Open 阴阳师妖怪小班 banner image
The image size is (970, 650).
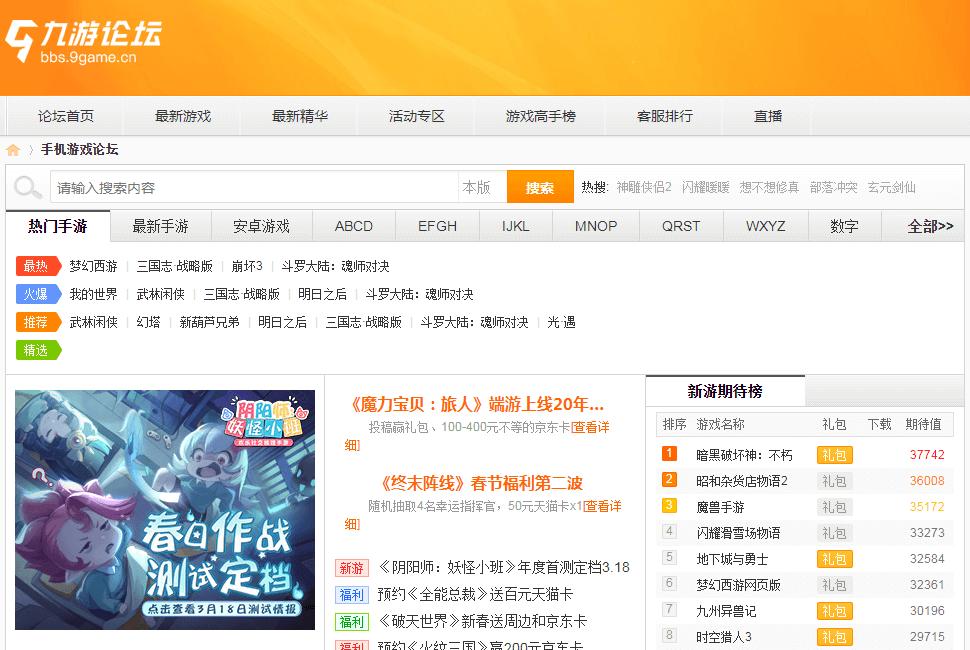[165, 510]
